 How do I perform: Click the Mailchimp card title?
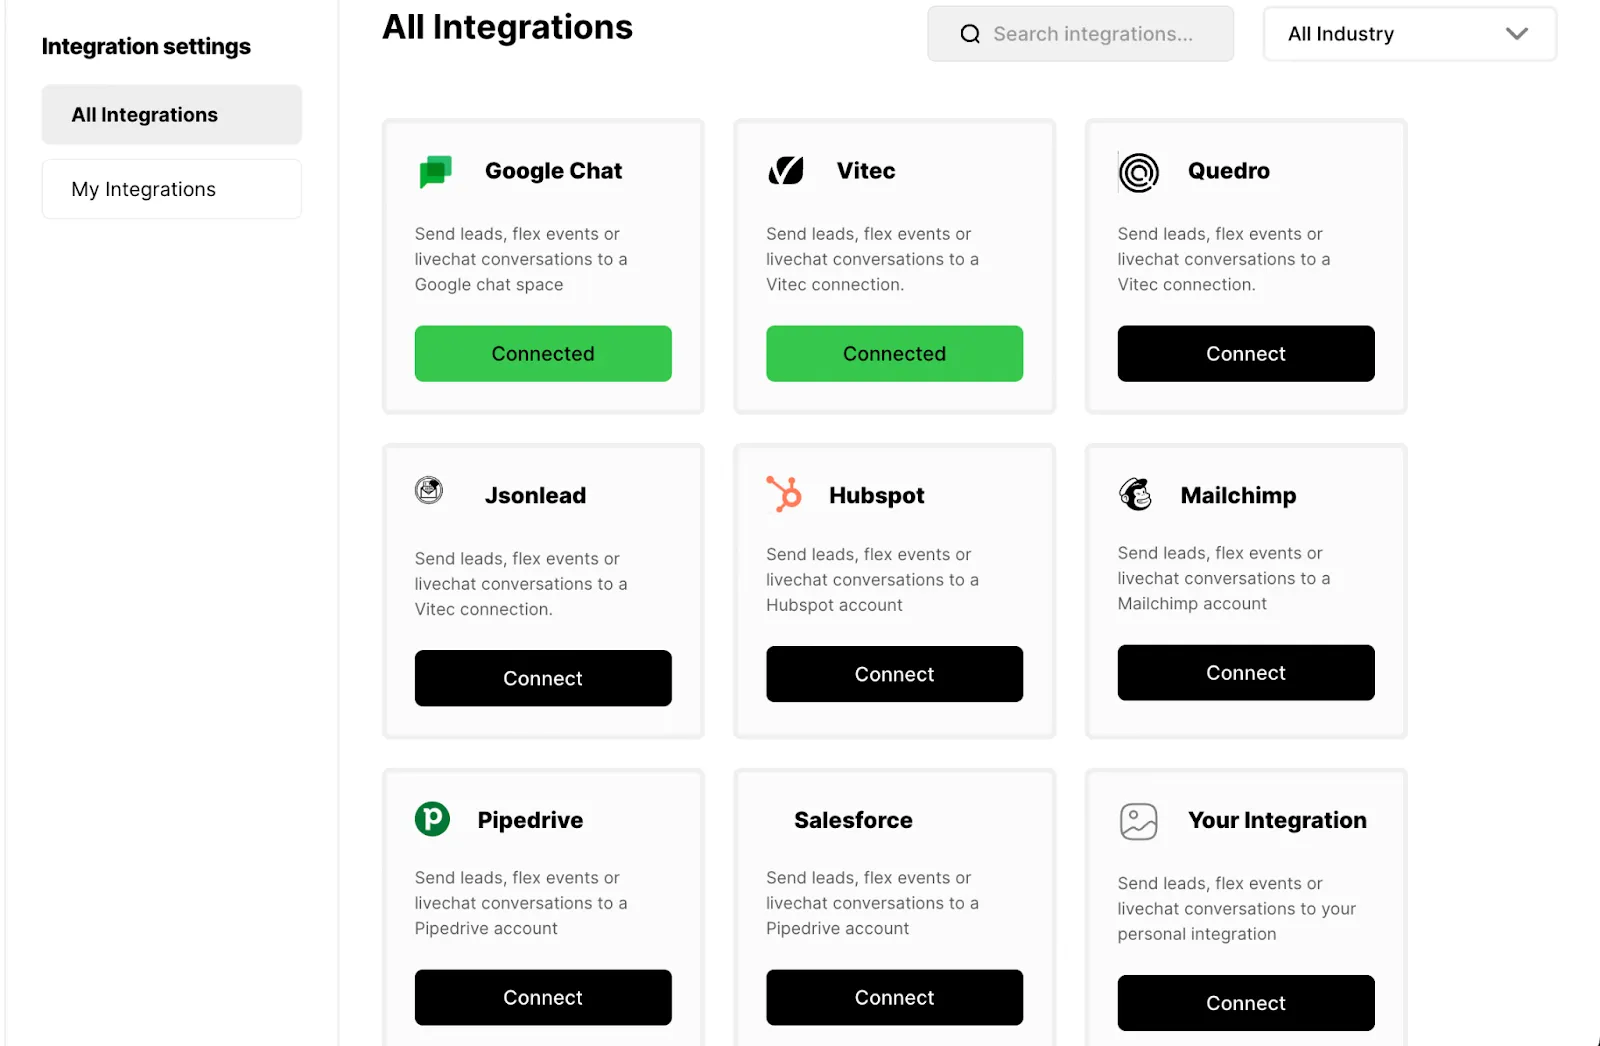click(1238, 496)
